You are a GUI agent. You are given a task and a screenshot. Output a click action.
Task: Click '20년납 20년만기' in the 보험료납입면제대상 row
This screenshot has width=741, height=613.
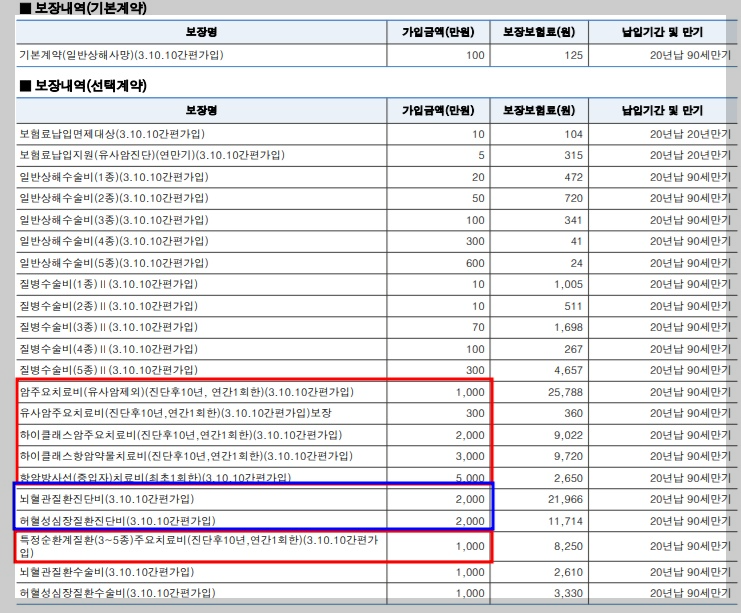pyautogui.click(x=689, y=134)
